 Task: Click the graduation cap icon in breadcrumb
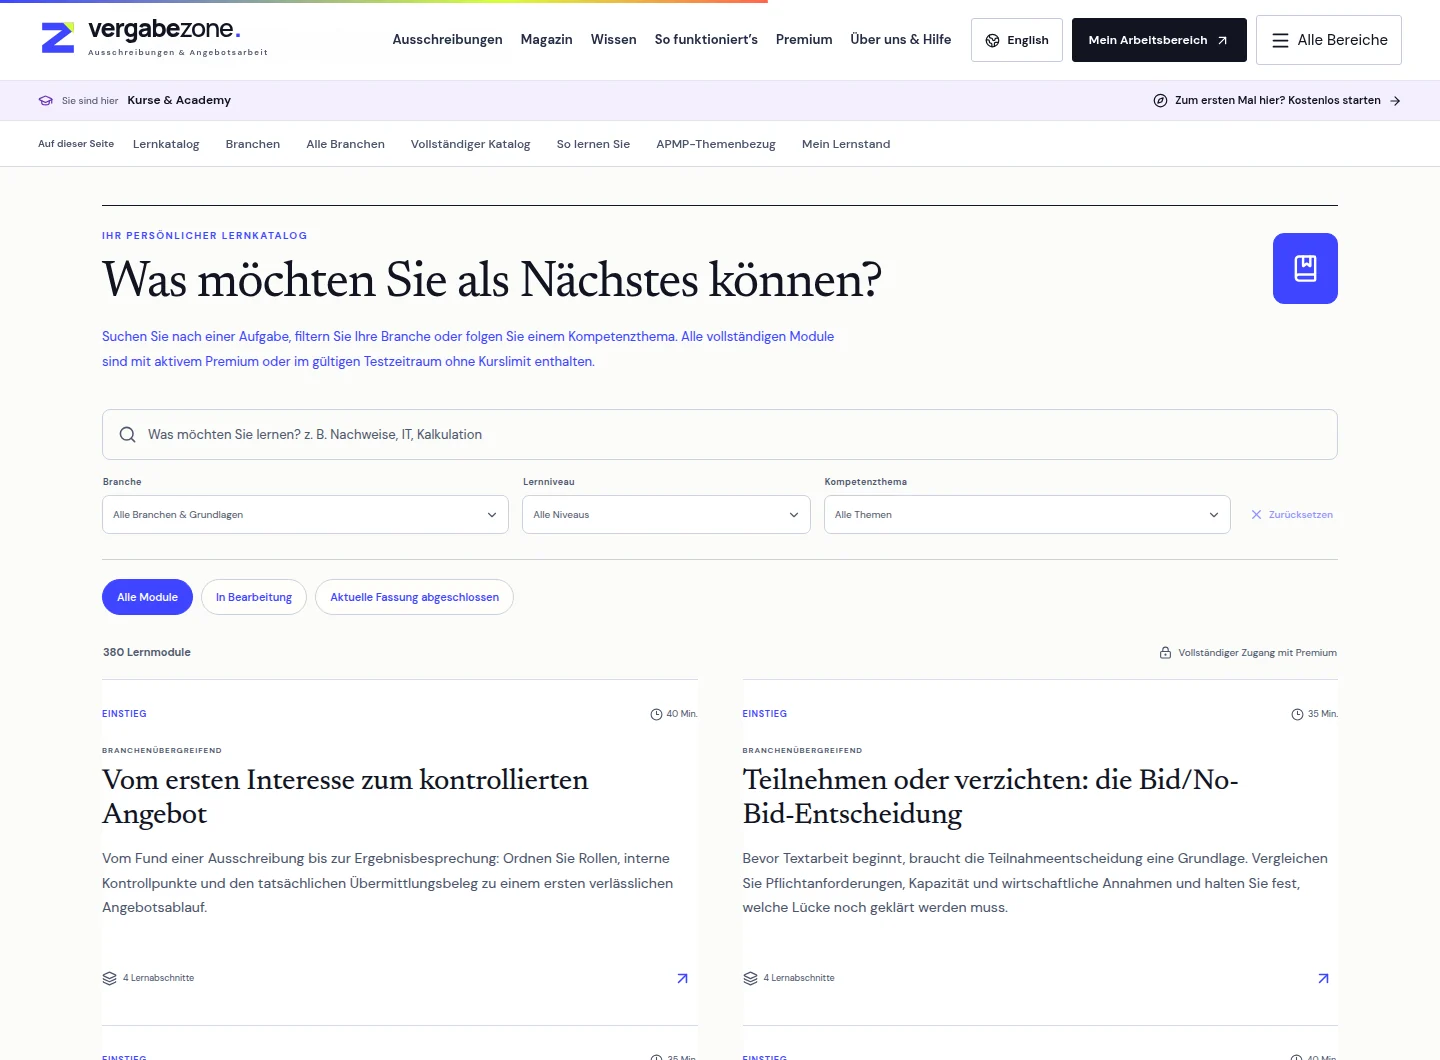point(45,100)
